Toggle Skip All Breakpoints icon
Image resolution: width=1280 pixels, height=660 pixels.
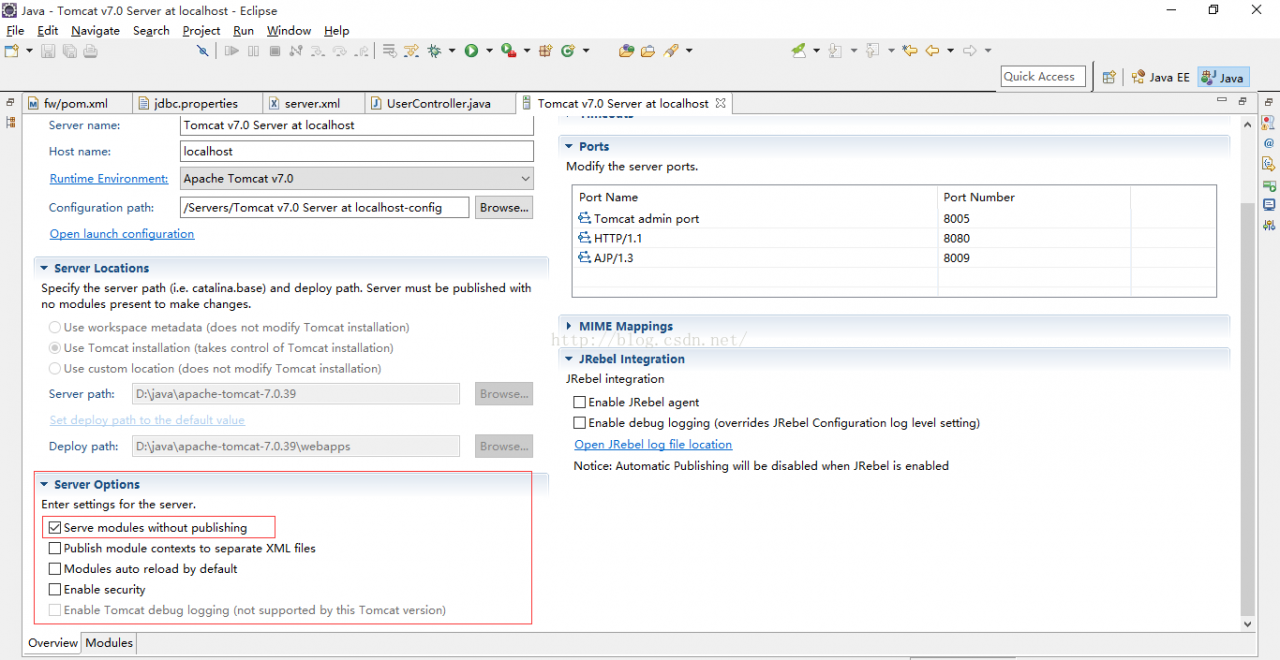[x=202, y=50]
